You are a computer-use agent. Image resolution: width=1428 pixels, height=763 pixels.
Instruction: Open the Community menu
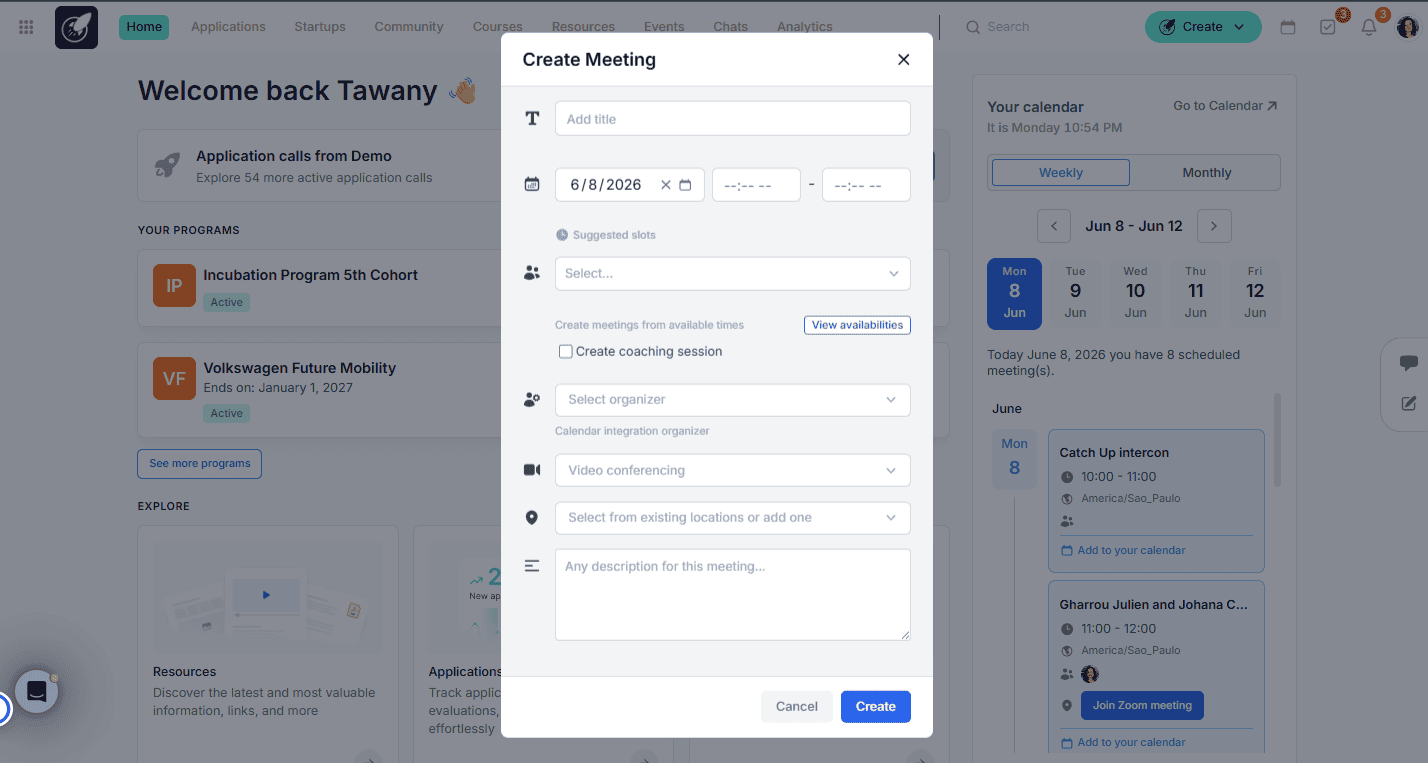(409, 27)
